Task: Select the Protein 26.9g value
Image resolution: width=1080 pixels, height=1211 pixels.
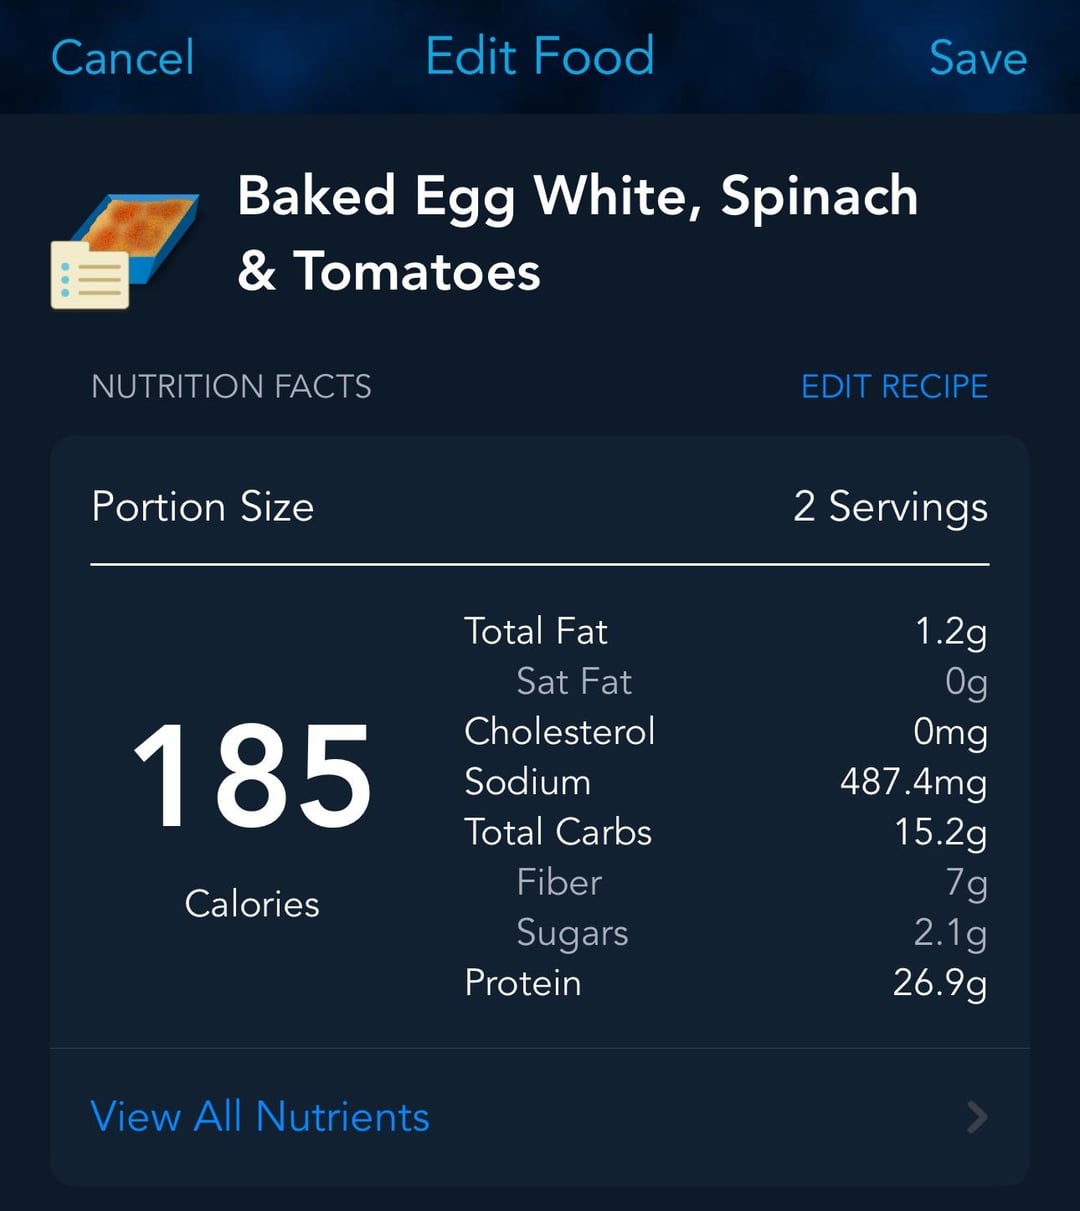Action: tap(939, 983)
